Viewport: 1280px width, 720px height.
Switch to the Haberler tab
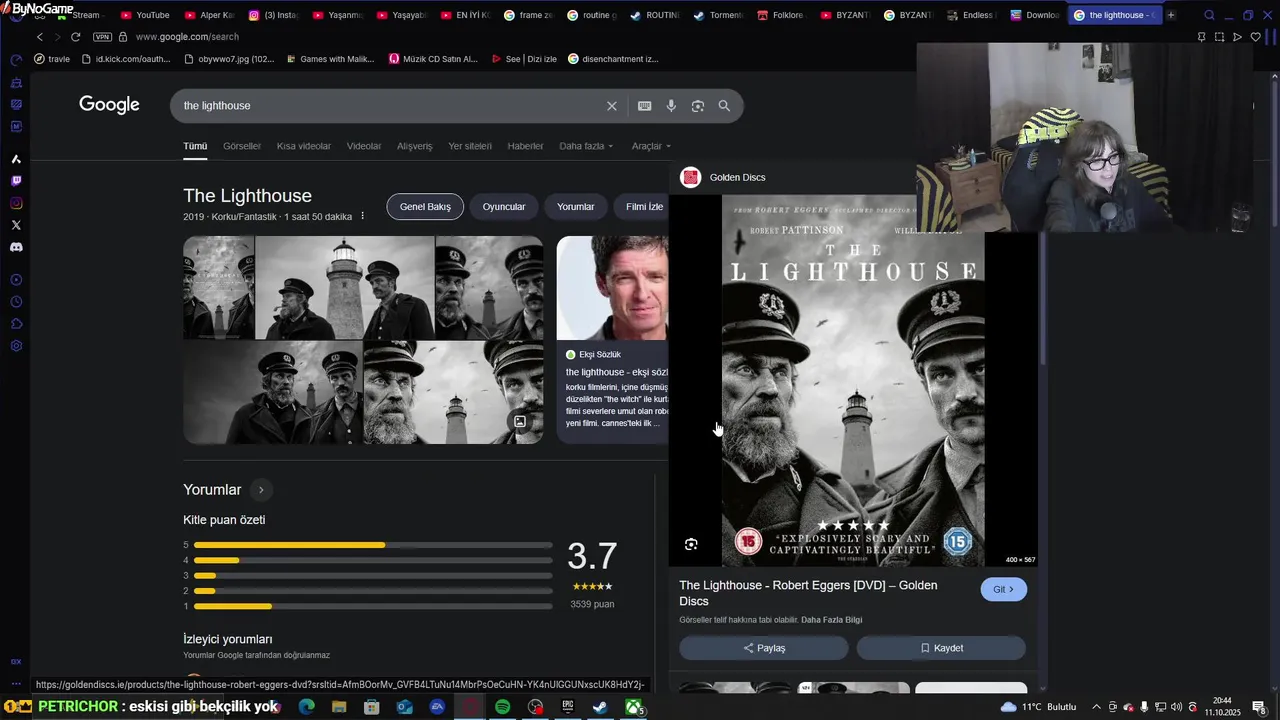click(x=525, y=146)
